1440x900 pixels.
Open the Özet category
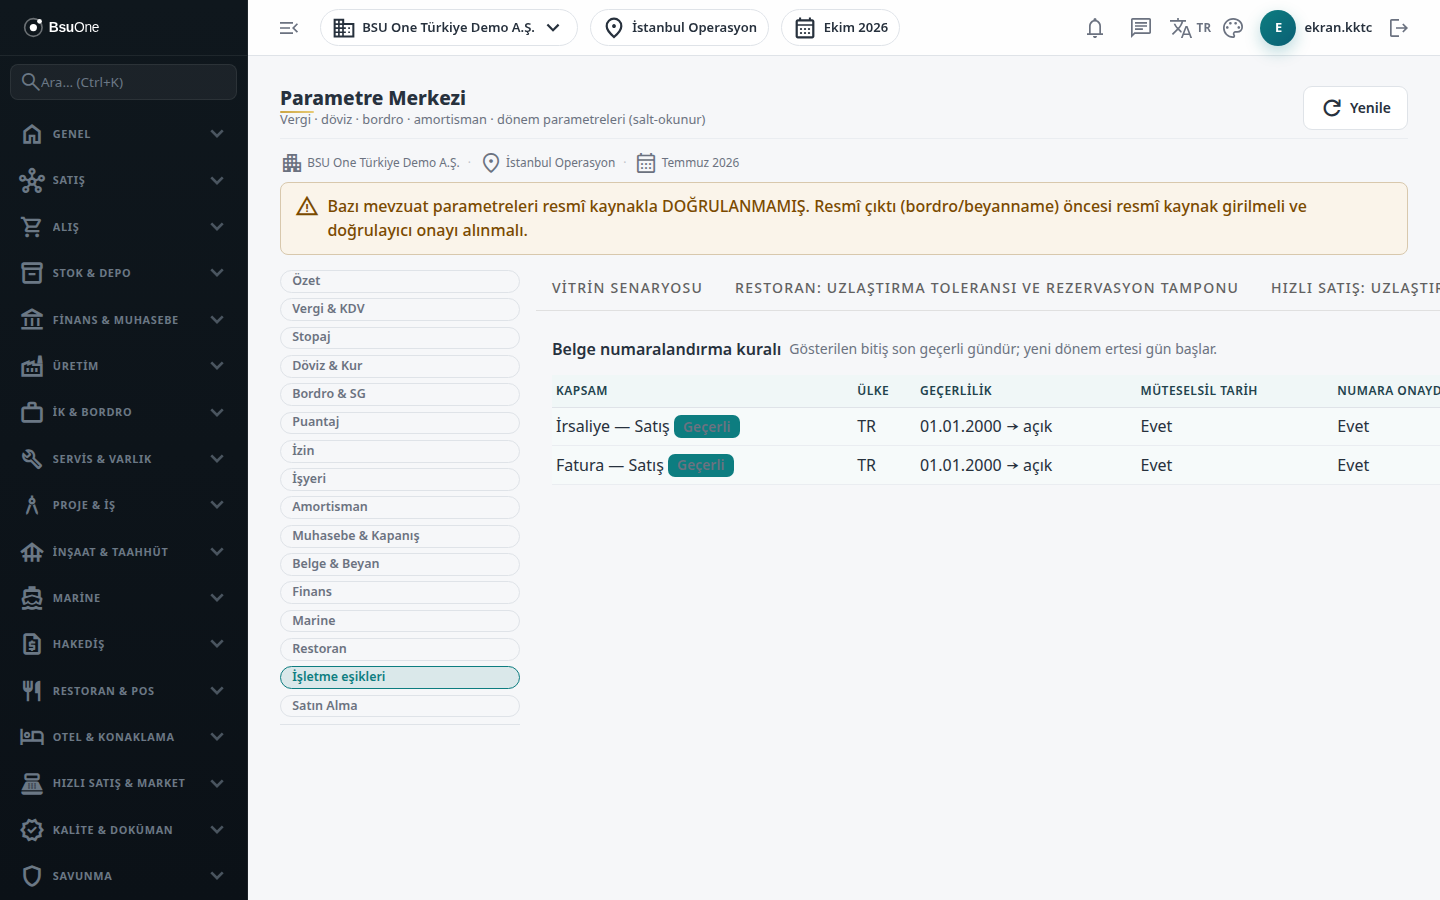click(400, 281)
